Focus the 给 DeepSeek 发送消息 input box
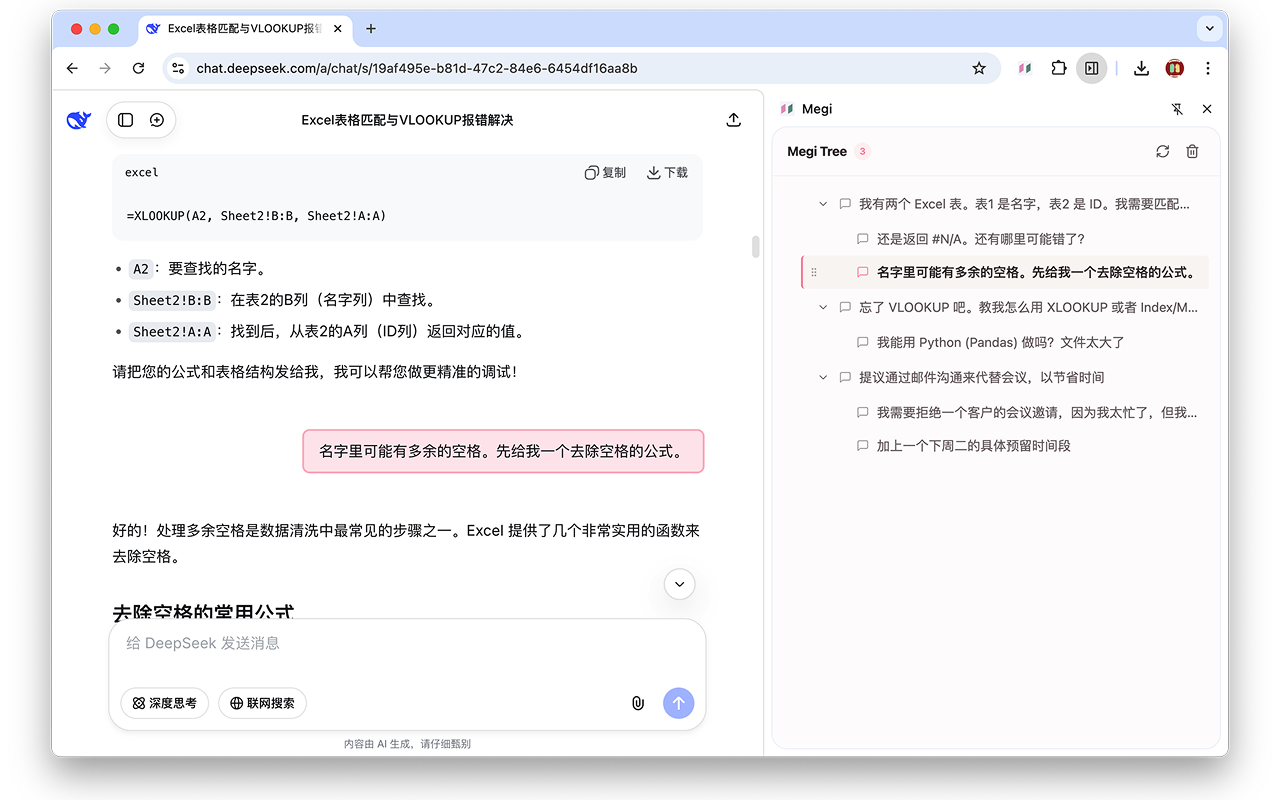This screenshot has height=800, width=1280. pyautogui.click(x=407, y=643)
